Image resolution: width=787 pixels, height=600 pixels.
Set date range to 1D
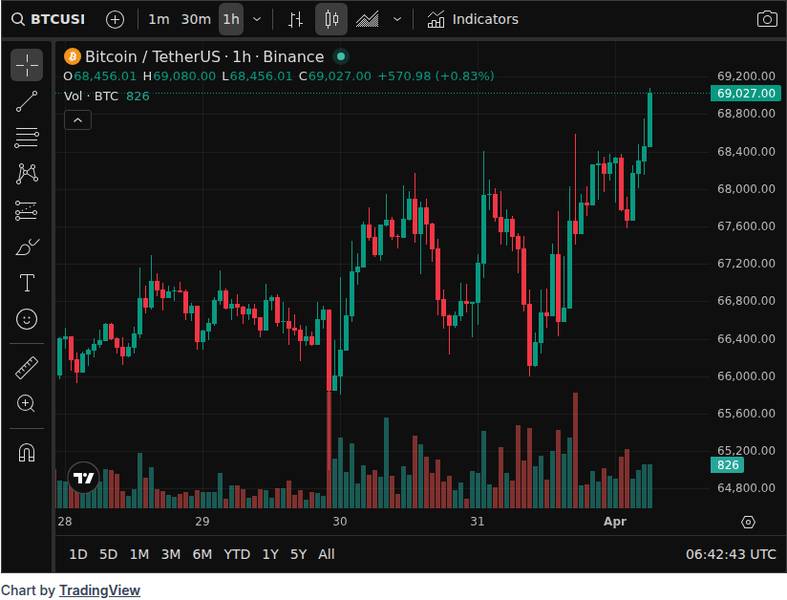click(x=78, y=554)
